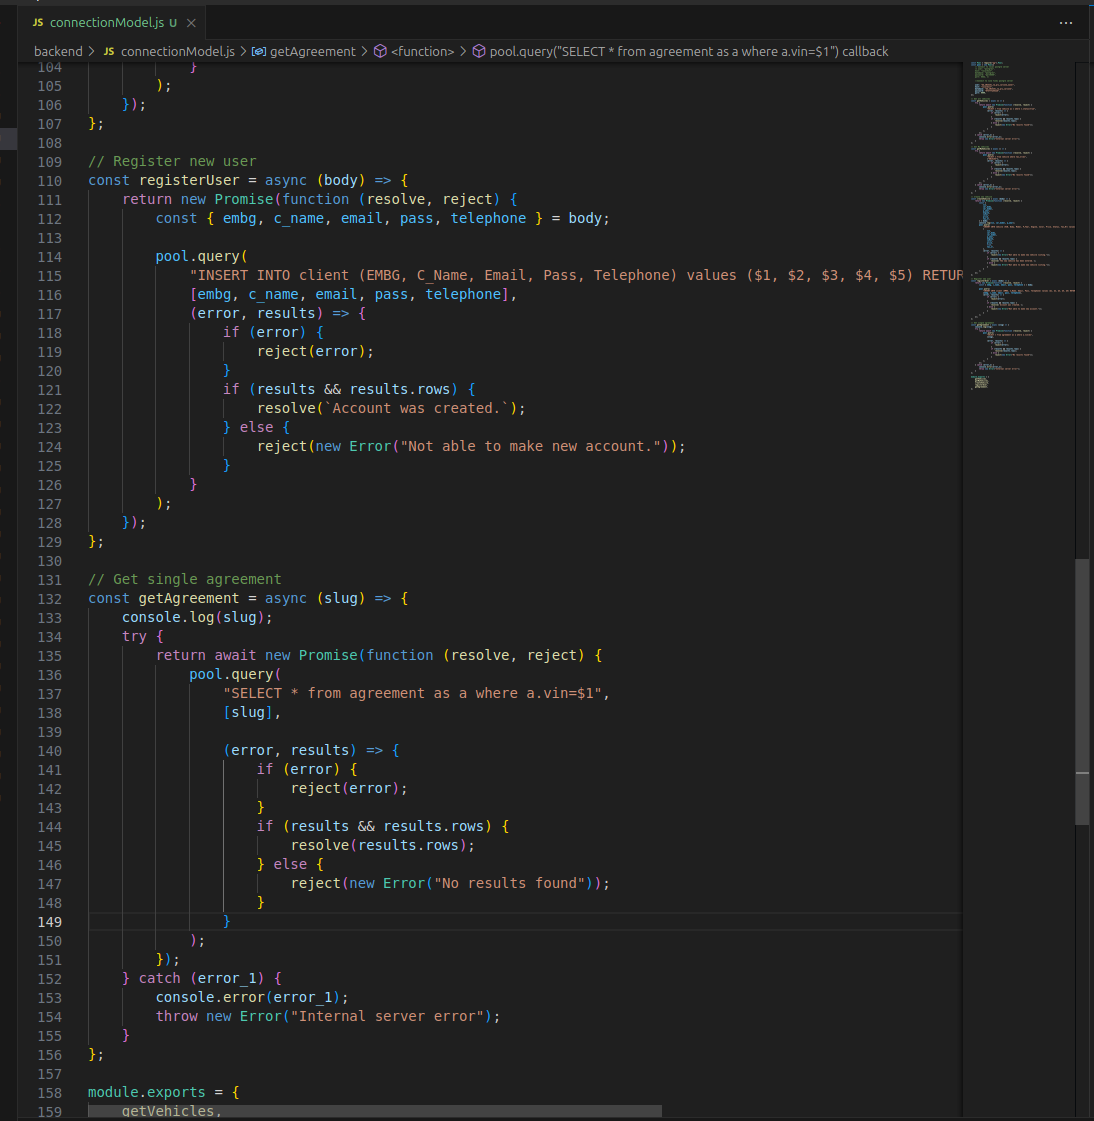This screenshot has width=1094, height=1121.
Task: Open the More Actions ellipsis menu
Action: click(1066, 22)
